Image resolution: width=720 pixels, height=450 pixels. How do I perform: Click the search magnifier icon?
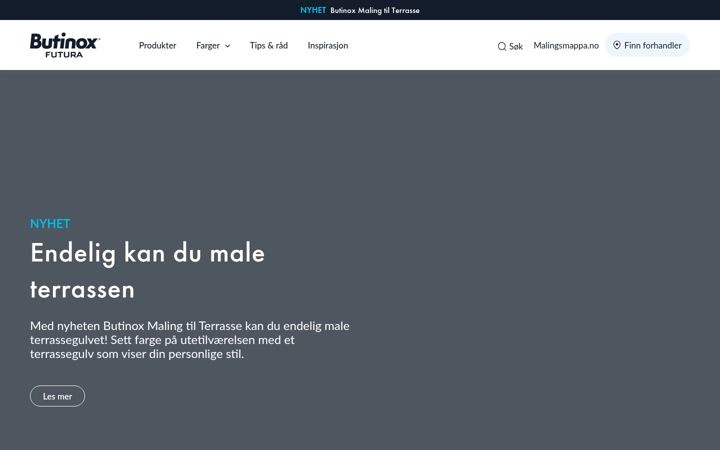pos(502,46)
